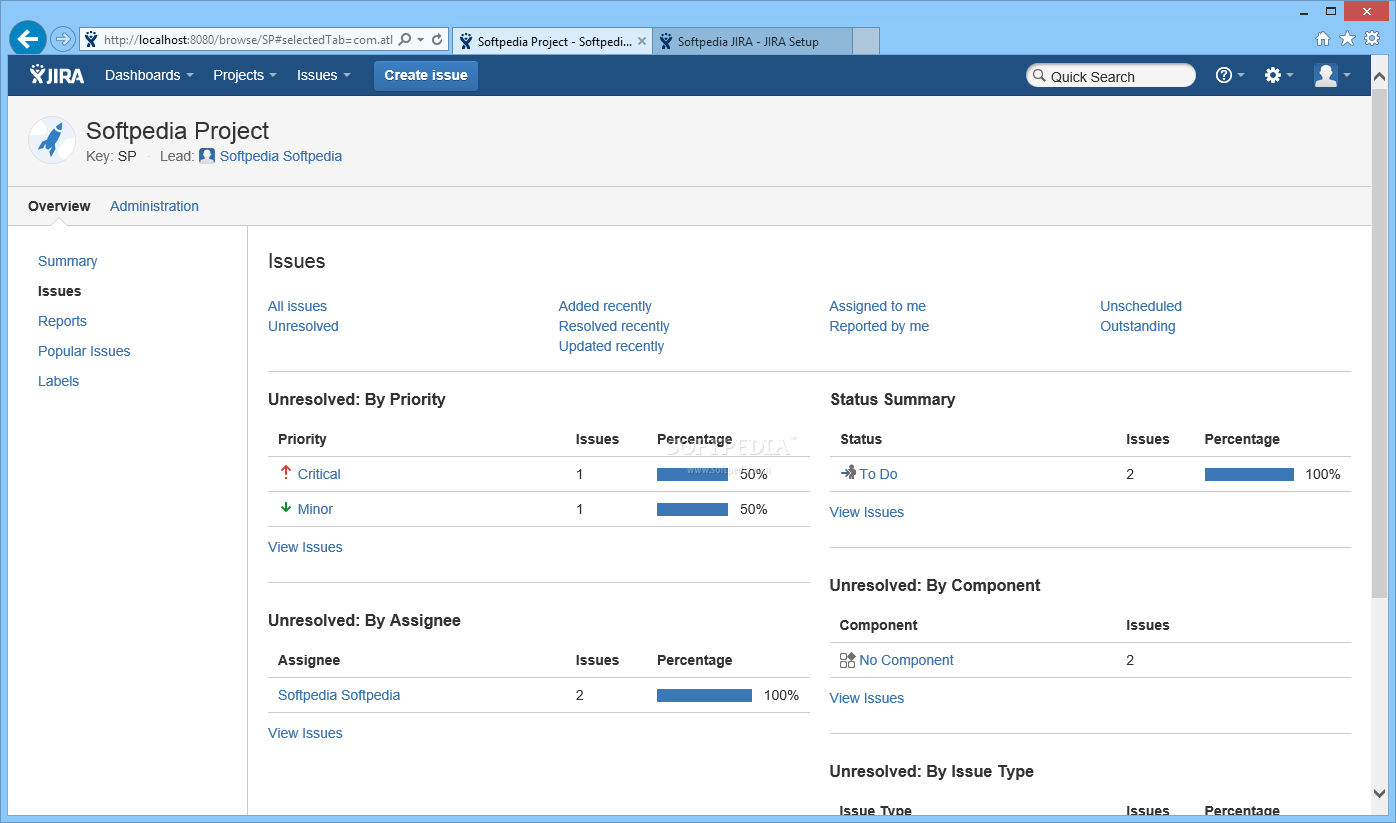
Task: Expand the Dashboards dropdown menu
Action: click(x=149, y=75)
